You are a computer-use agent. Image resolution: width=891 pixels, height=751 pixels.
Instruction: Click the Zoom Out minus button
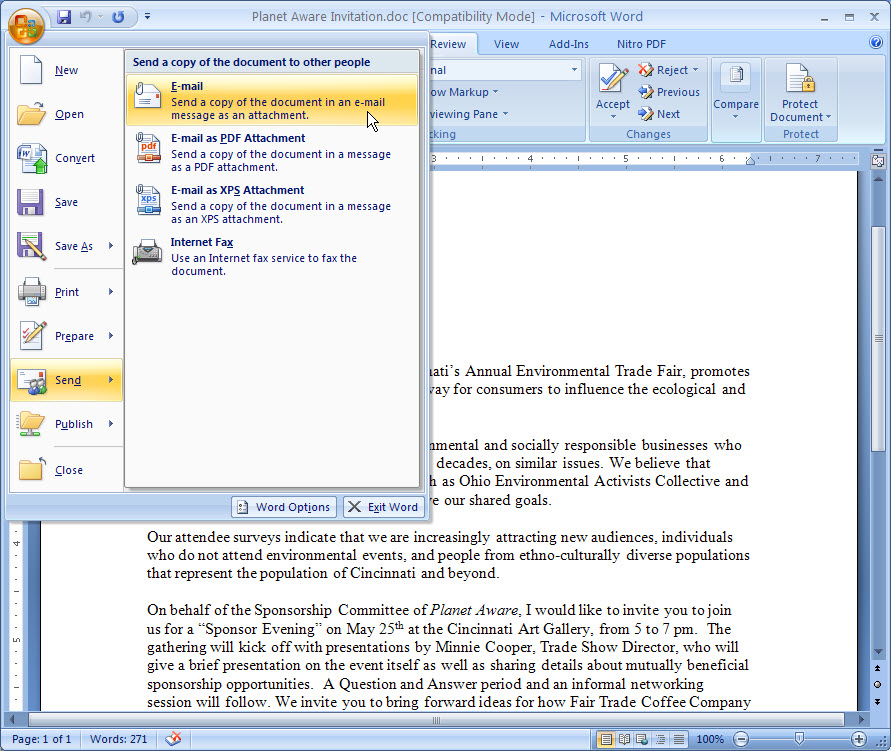[740, 739]
